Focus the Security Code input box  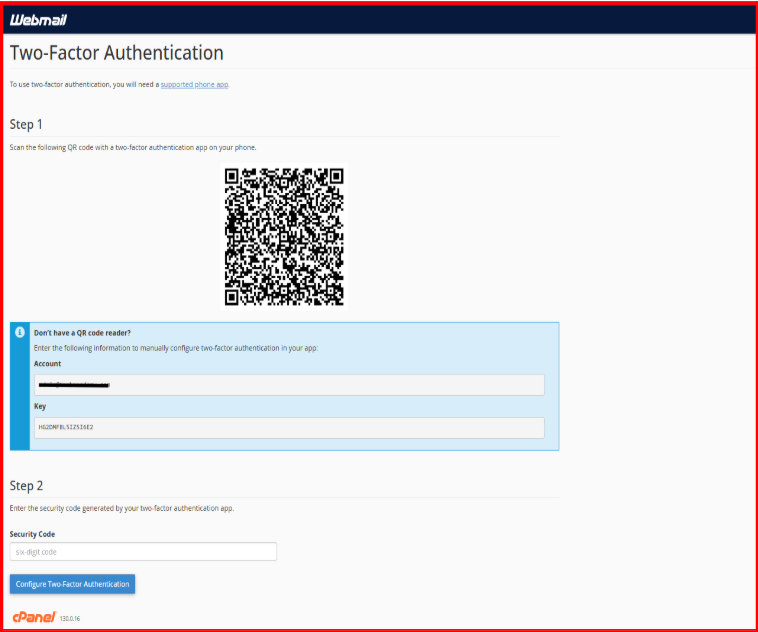tap(143, 552)
